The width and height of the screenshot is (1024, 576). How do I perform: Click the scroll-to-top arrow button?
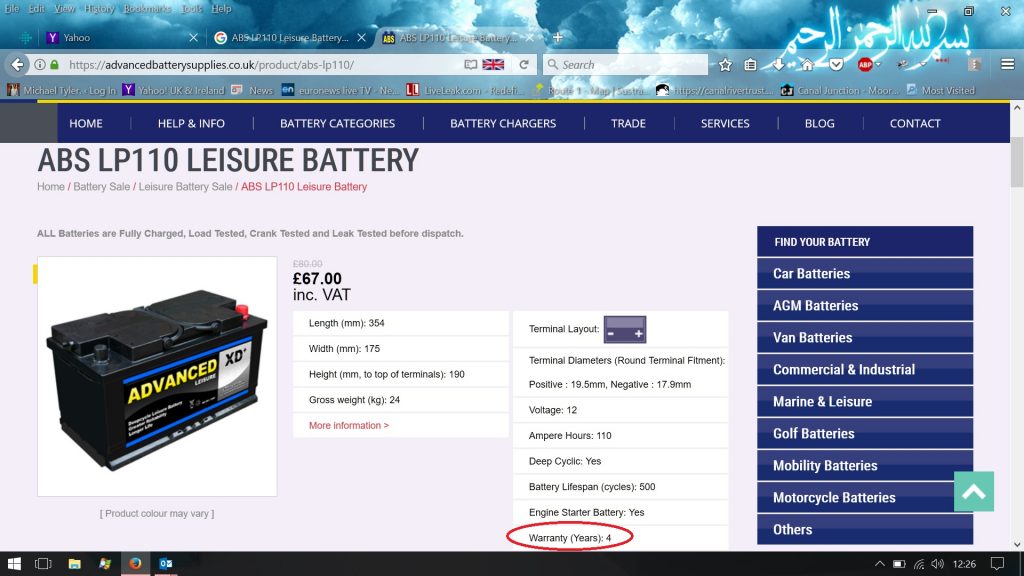pos(974,491)
